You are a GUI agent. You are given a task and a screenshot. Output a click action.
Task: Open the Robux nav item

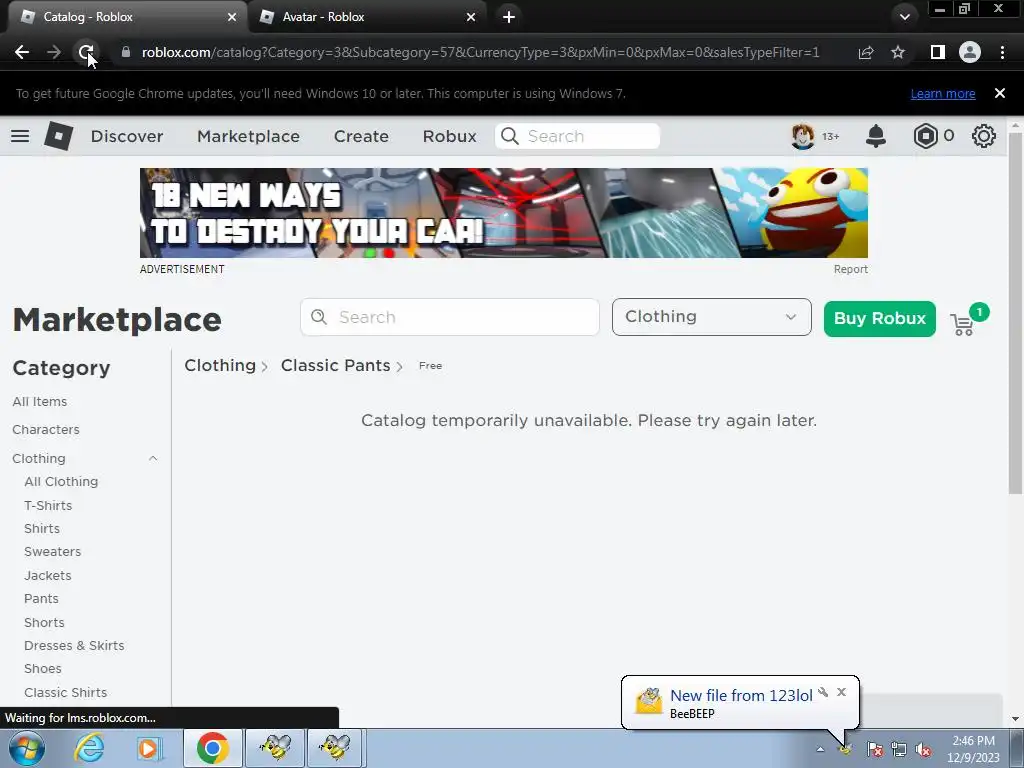[x=449, y=136]
